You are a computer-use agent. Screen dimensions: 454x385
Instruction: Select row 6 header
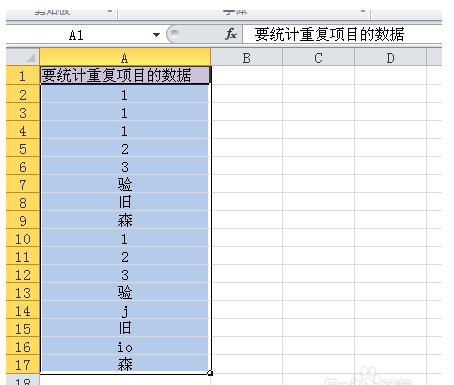pos(23,166)
